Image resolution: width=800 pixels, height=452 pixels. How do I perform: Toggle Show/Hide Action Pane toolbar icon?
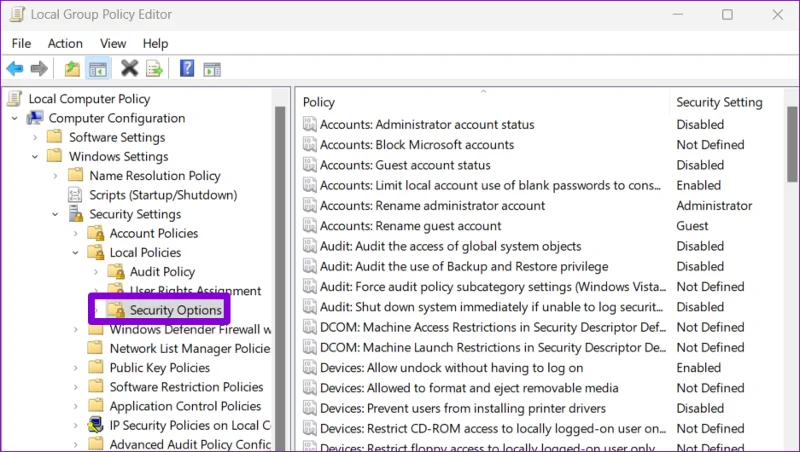(212, 69)
